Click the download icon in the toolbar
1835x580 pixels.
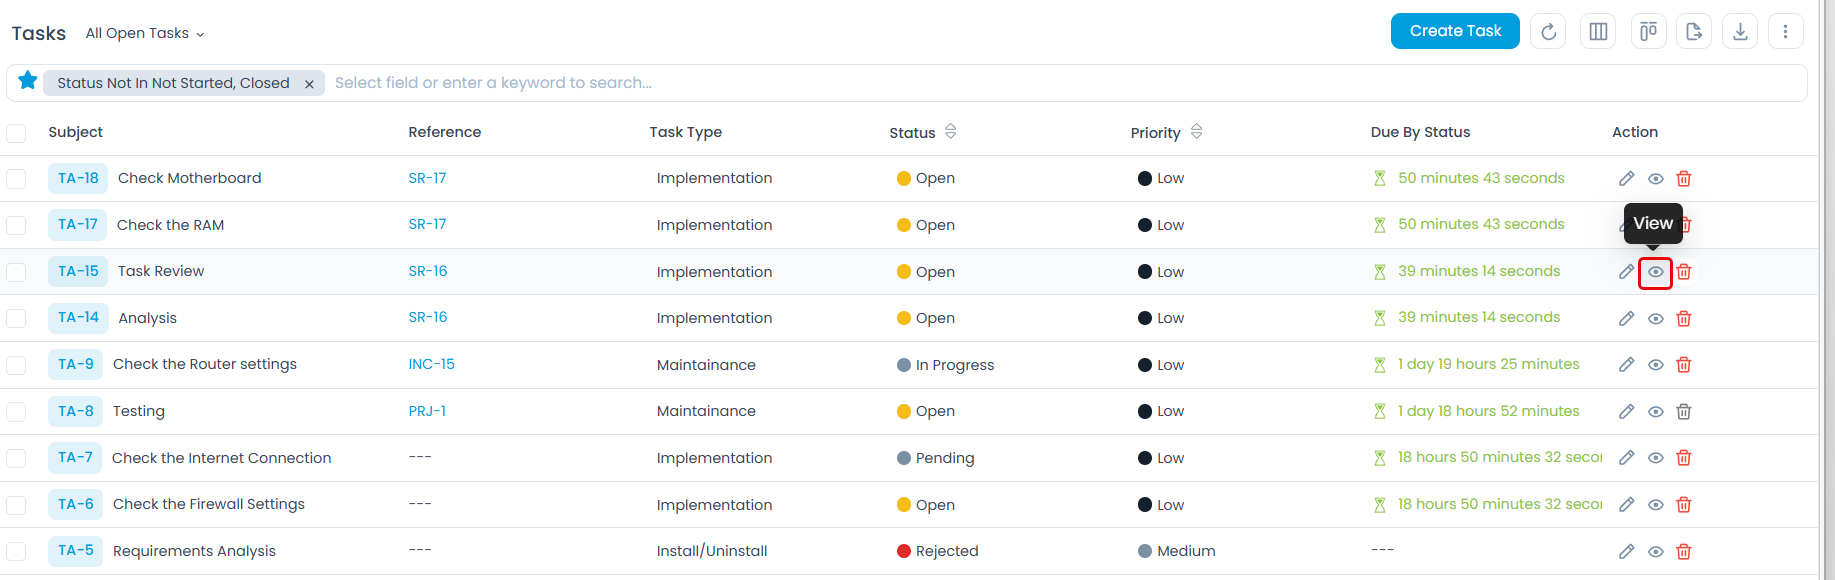pyautogui.click(x=1740, y=32)
